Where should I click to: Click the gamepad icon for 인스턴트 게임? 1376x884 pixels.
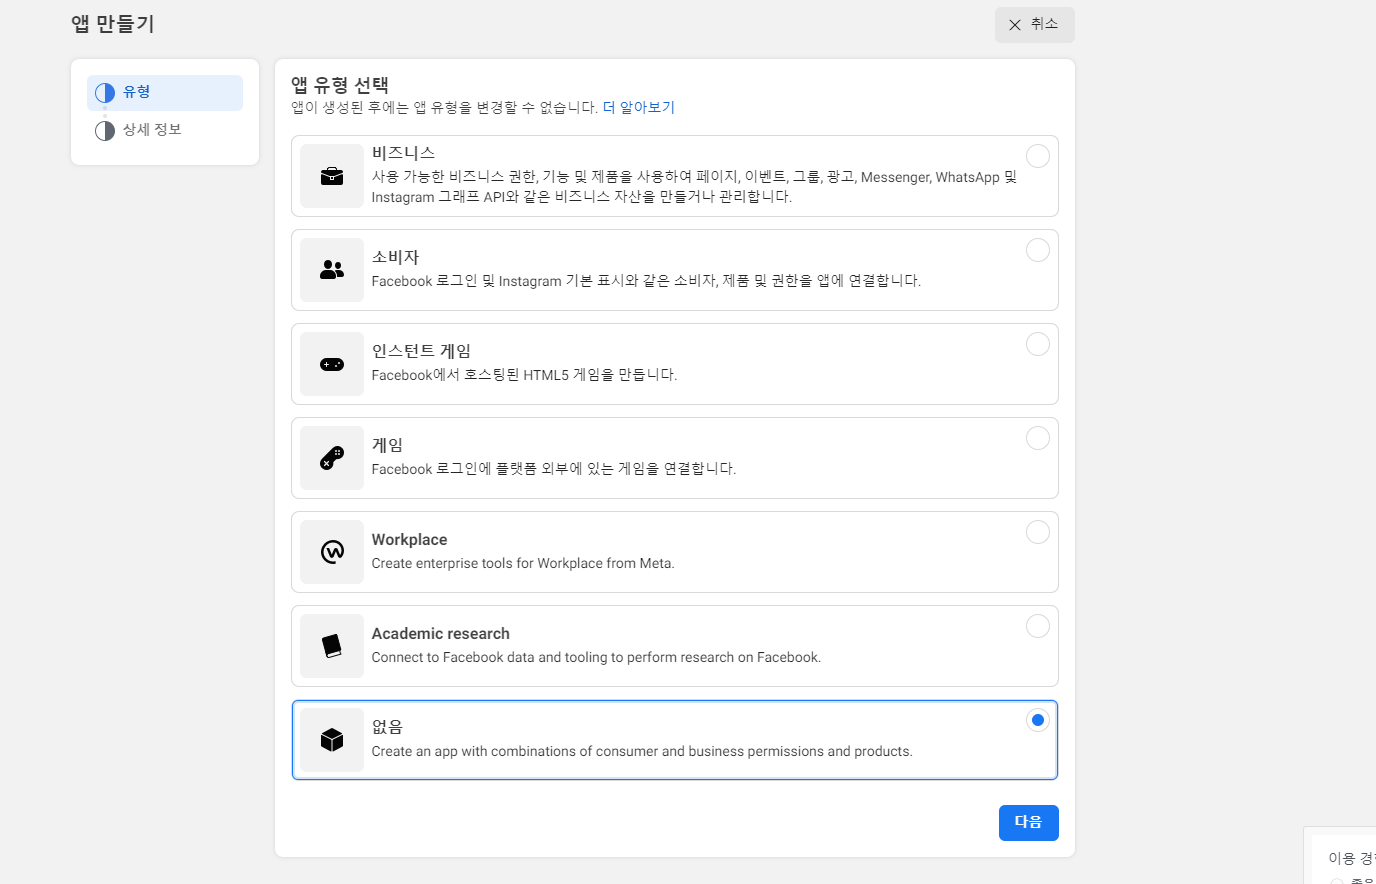point(332,364)
